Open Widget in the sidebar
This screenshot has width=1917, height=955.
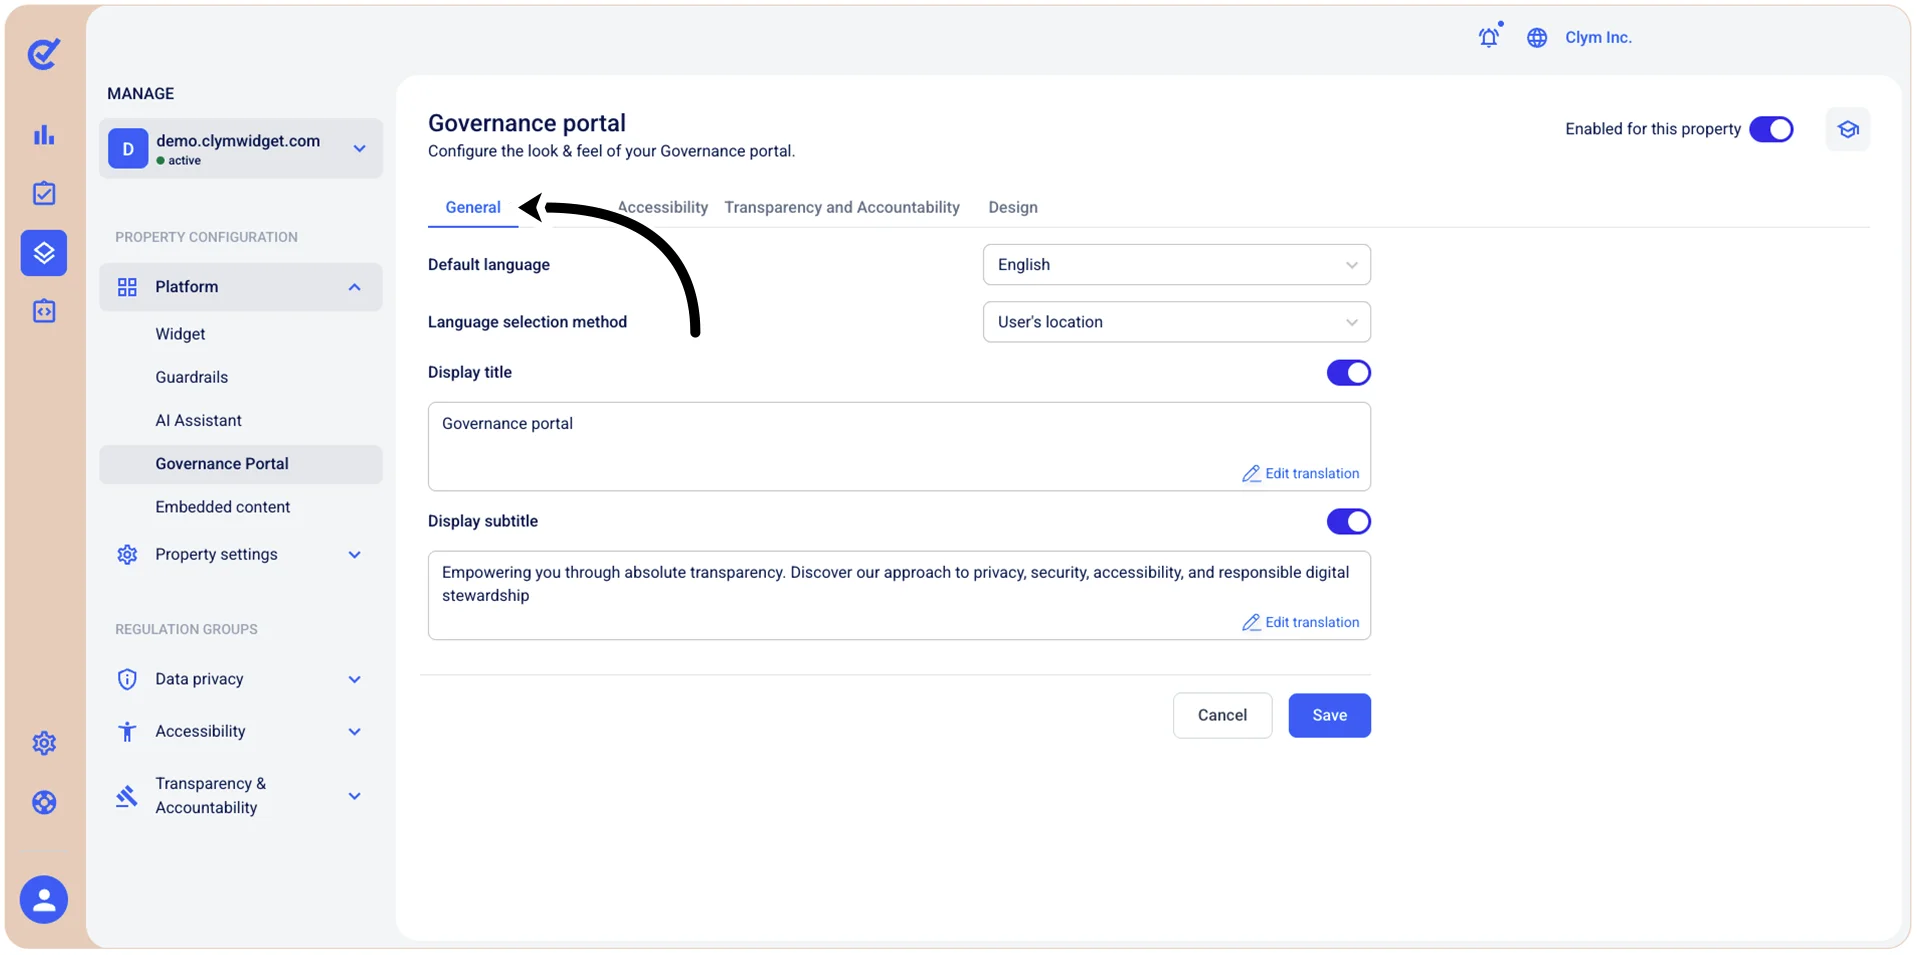click(180, 334)
